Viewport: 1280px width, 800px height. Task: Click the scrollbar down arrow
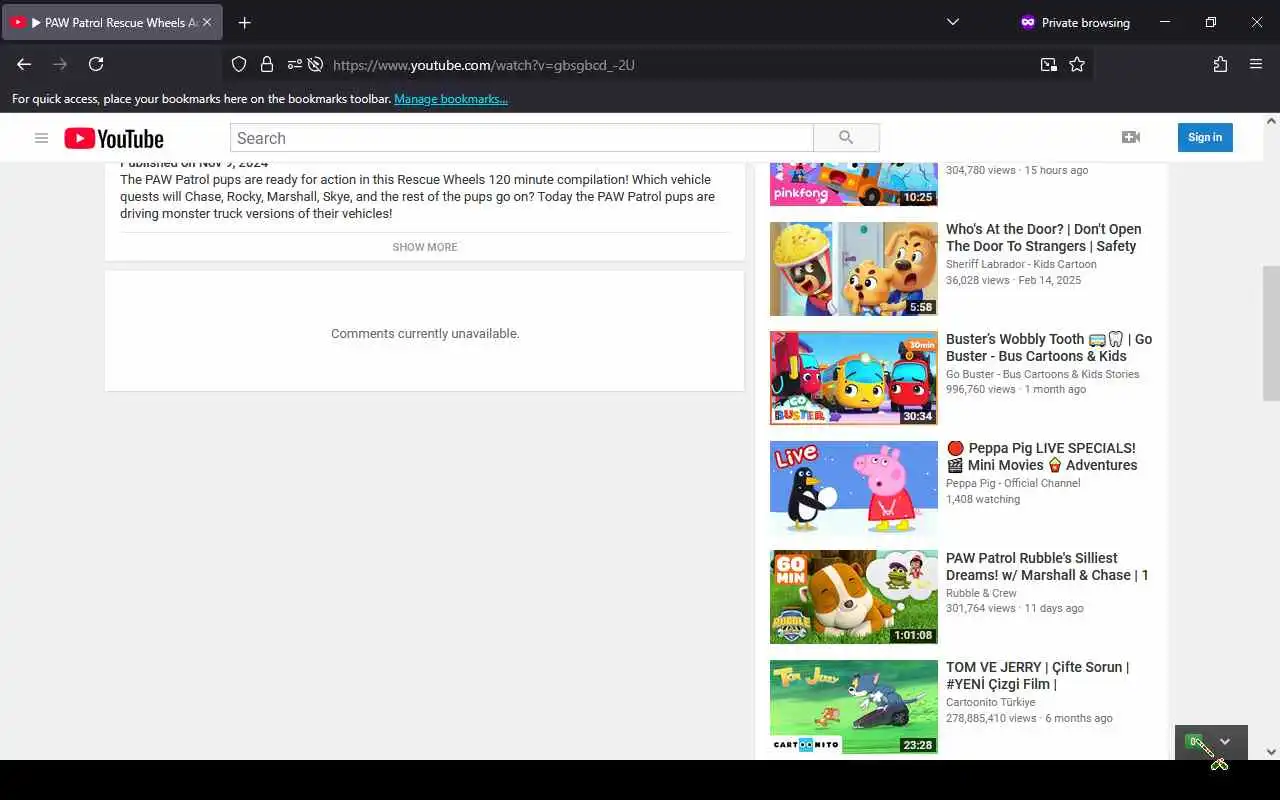coord(1271,752)
